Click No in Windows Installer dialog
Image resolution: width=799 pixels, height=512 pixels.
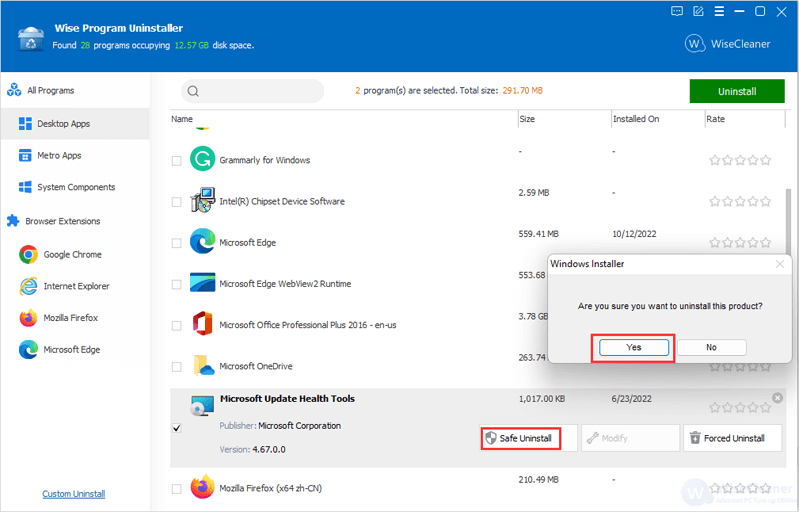coord(711,347)
